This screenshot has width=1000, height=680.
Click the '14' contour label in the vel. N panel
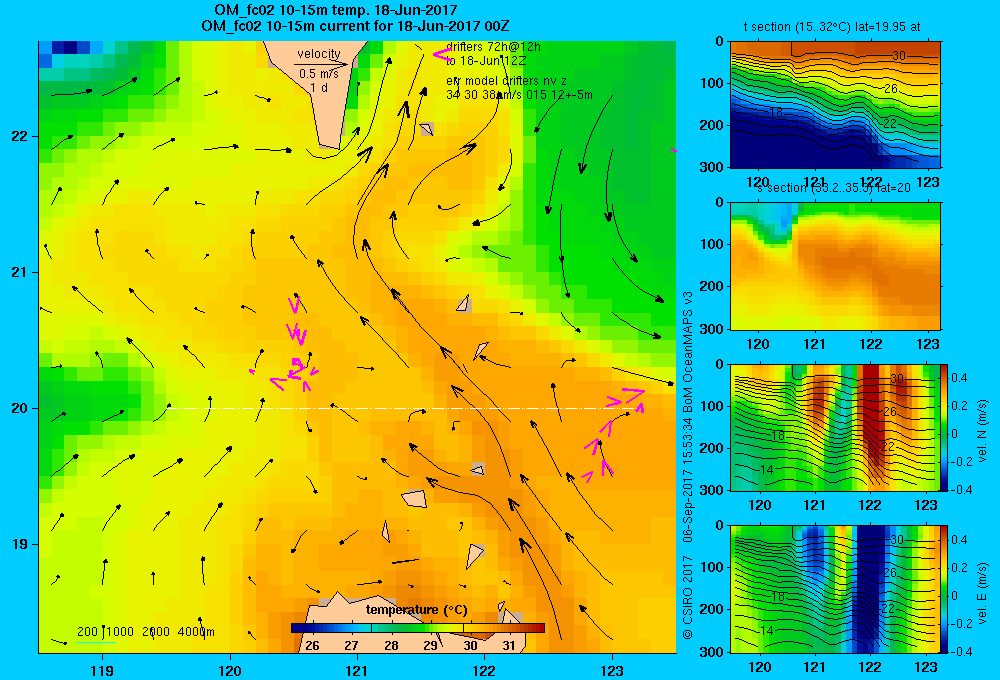click(x=767, y=469)
